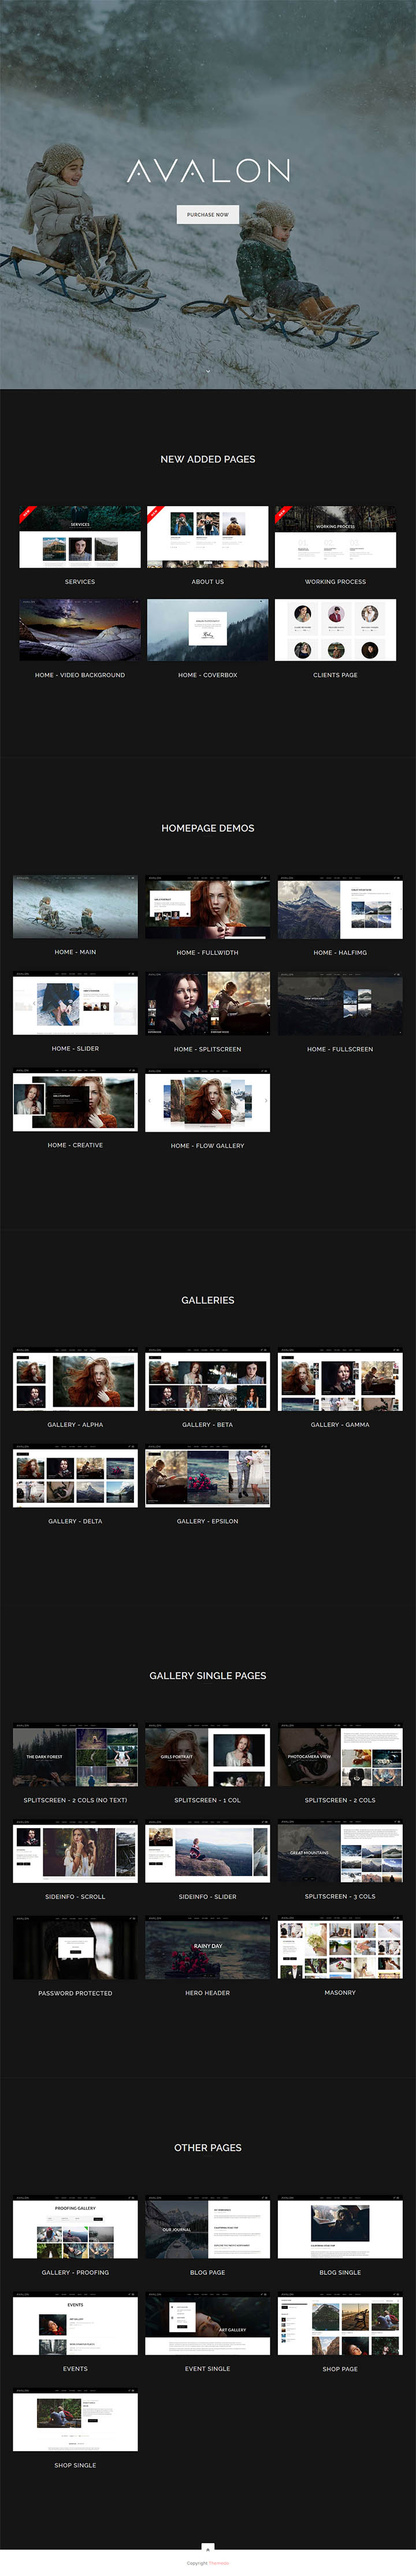Click the AVALON logo in hero

(x=208, y=171)
